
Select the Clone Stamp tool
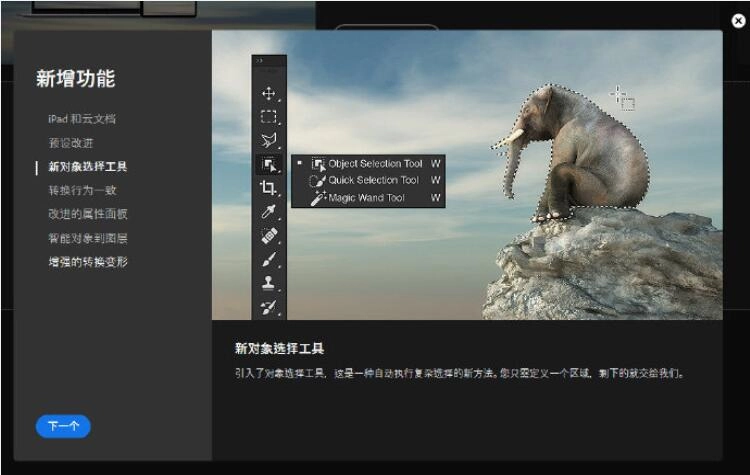click(268, 283)
